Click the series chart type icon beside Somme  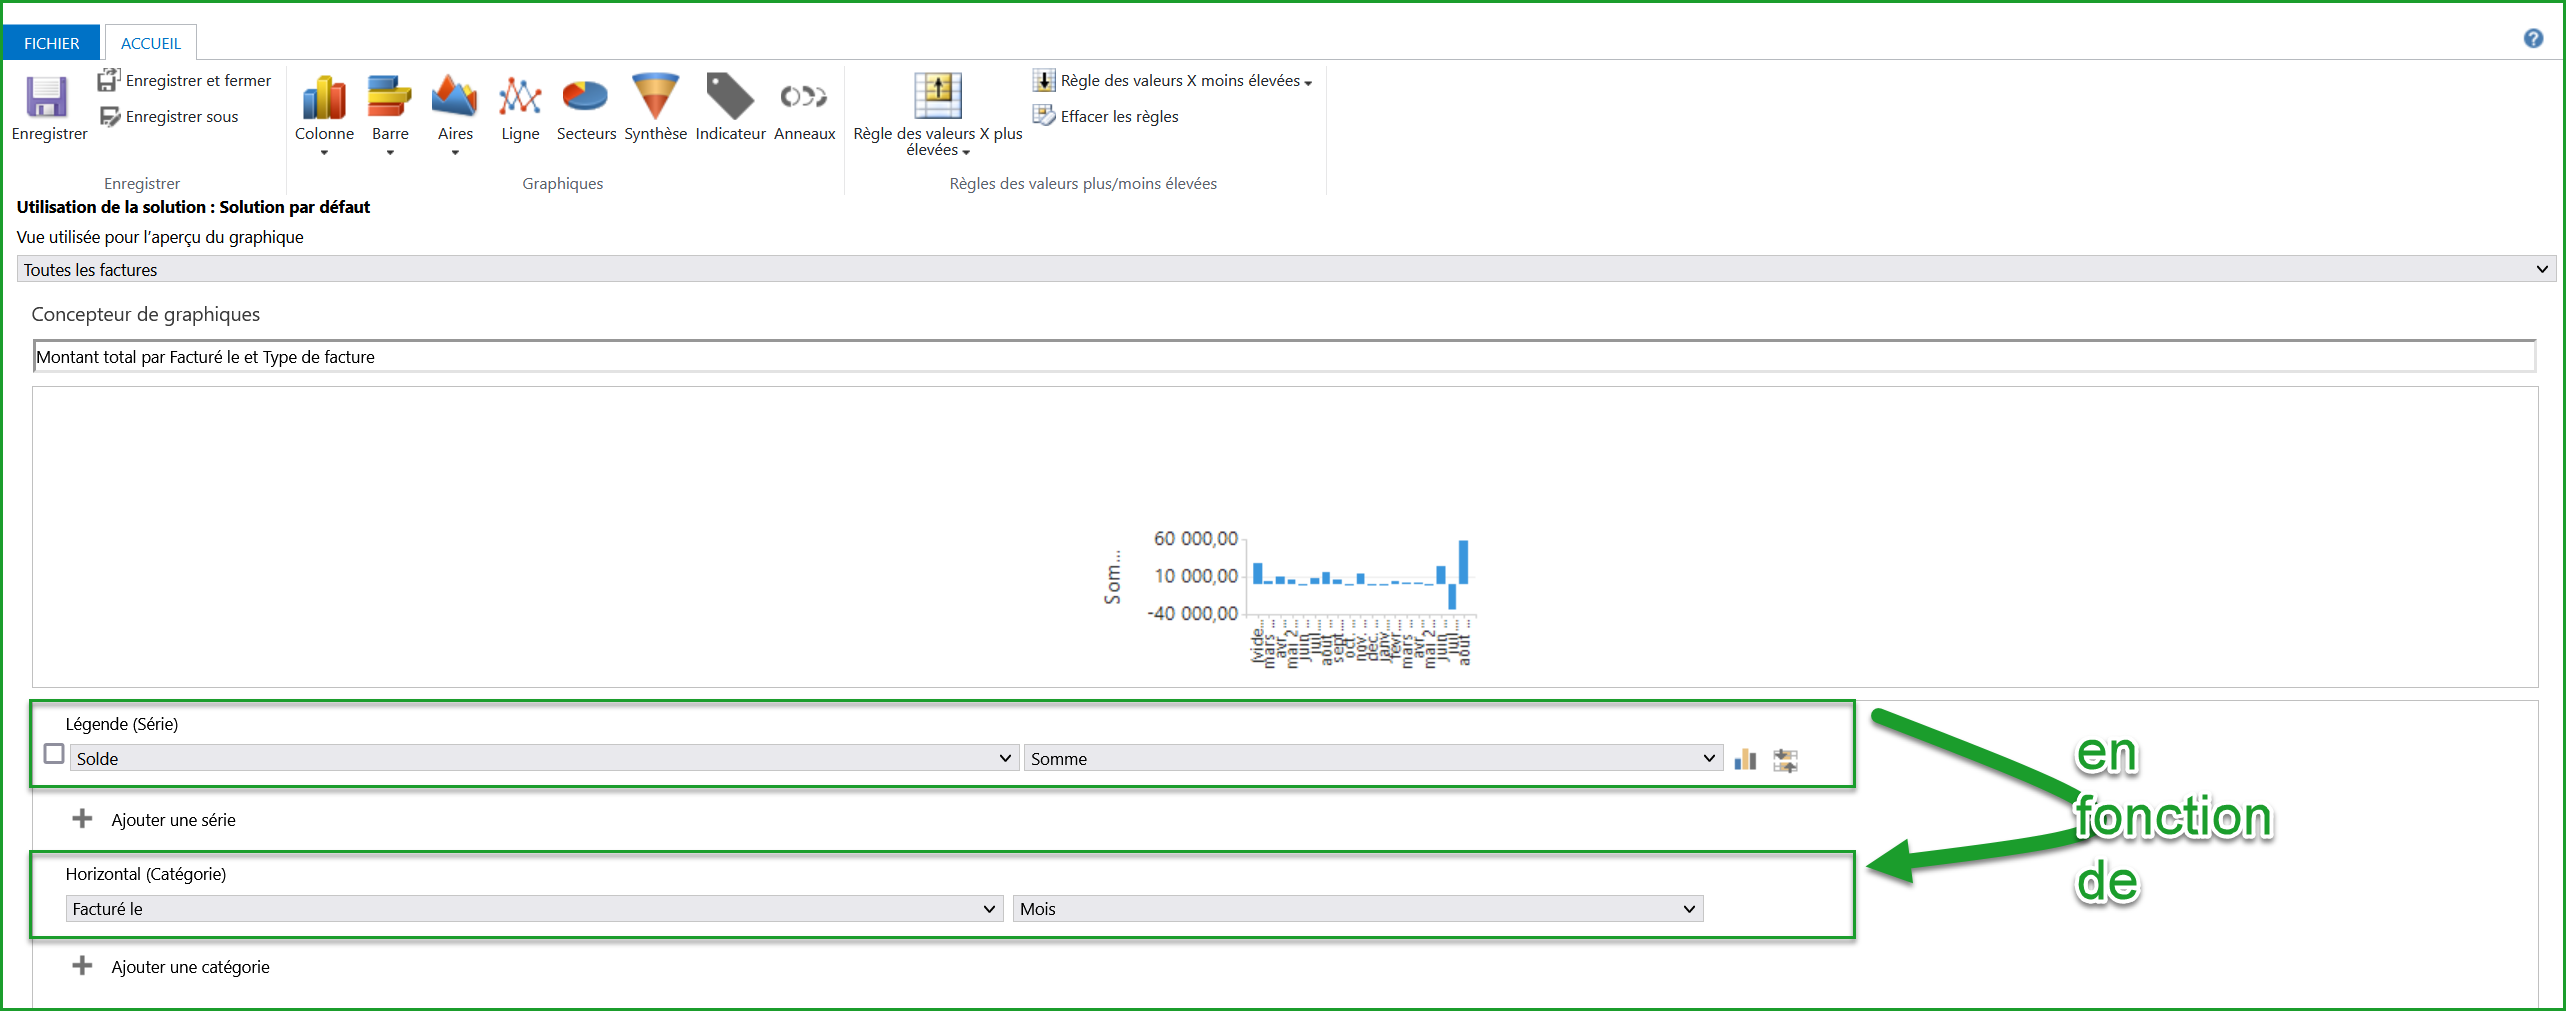tap(1746, 760)
